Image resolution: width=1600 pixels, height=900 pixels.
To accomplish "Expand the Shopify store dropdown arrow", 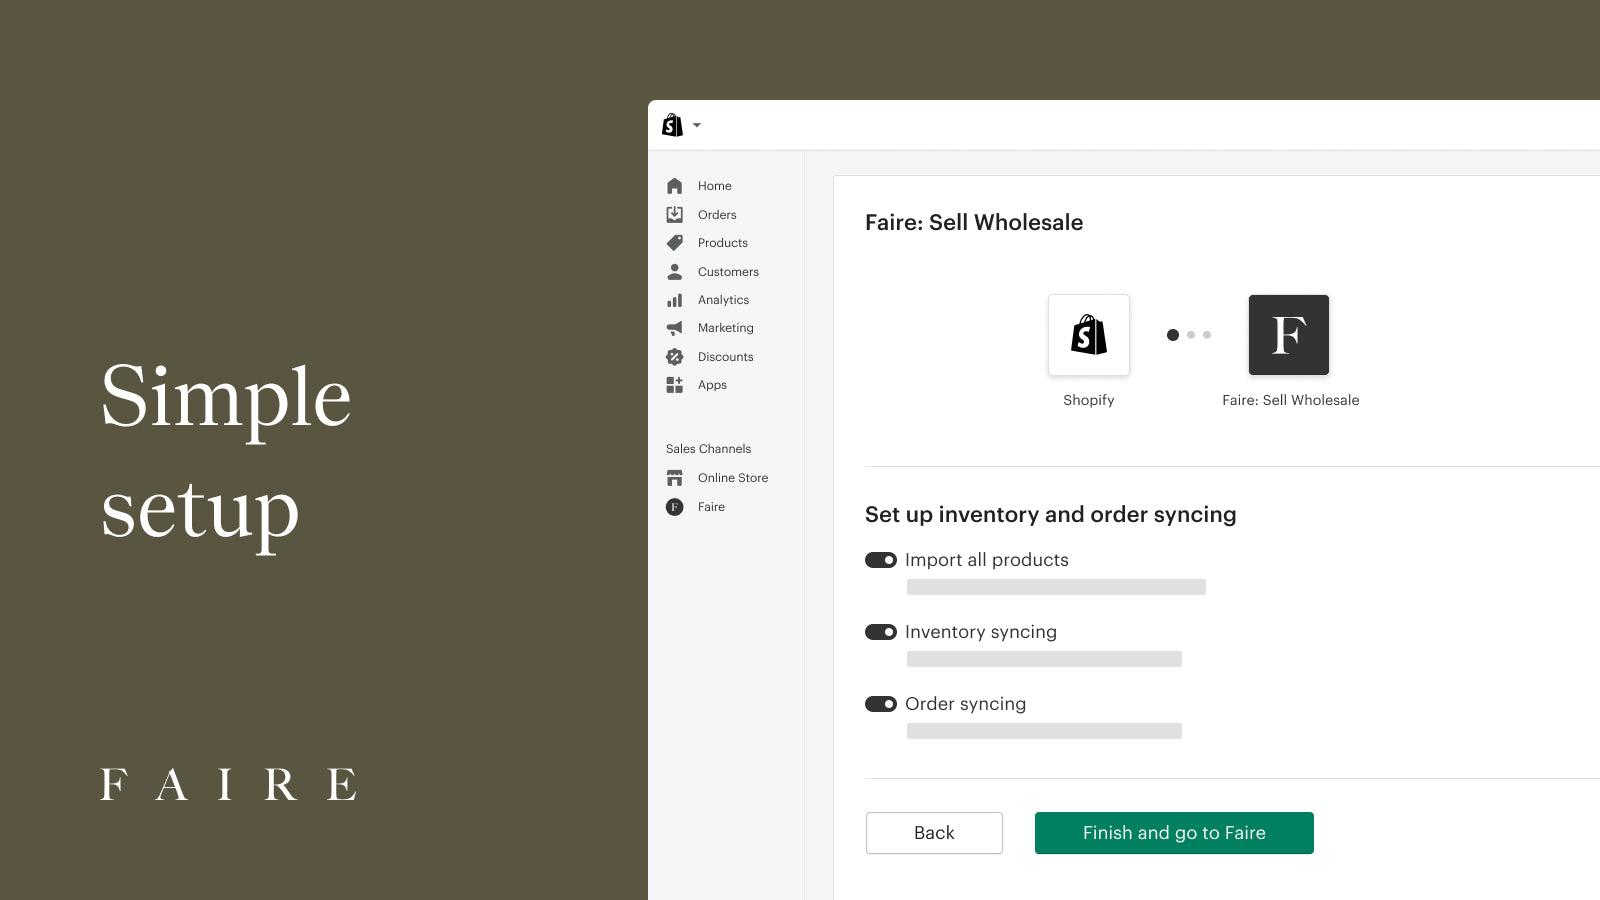I will point(697,125).
